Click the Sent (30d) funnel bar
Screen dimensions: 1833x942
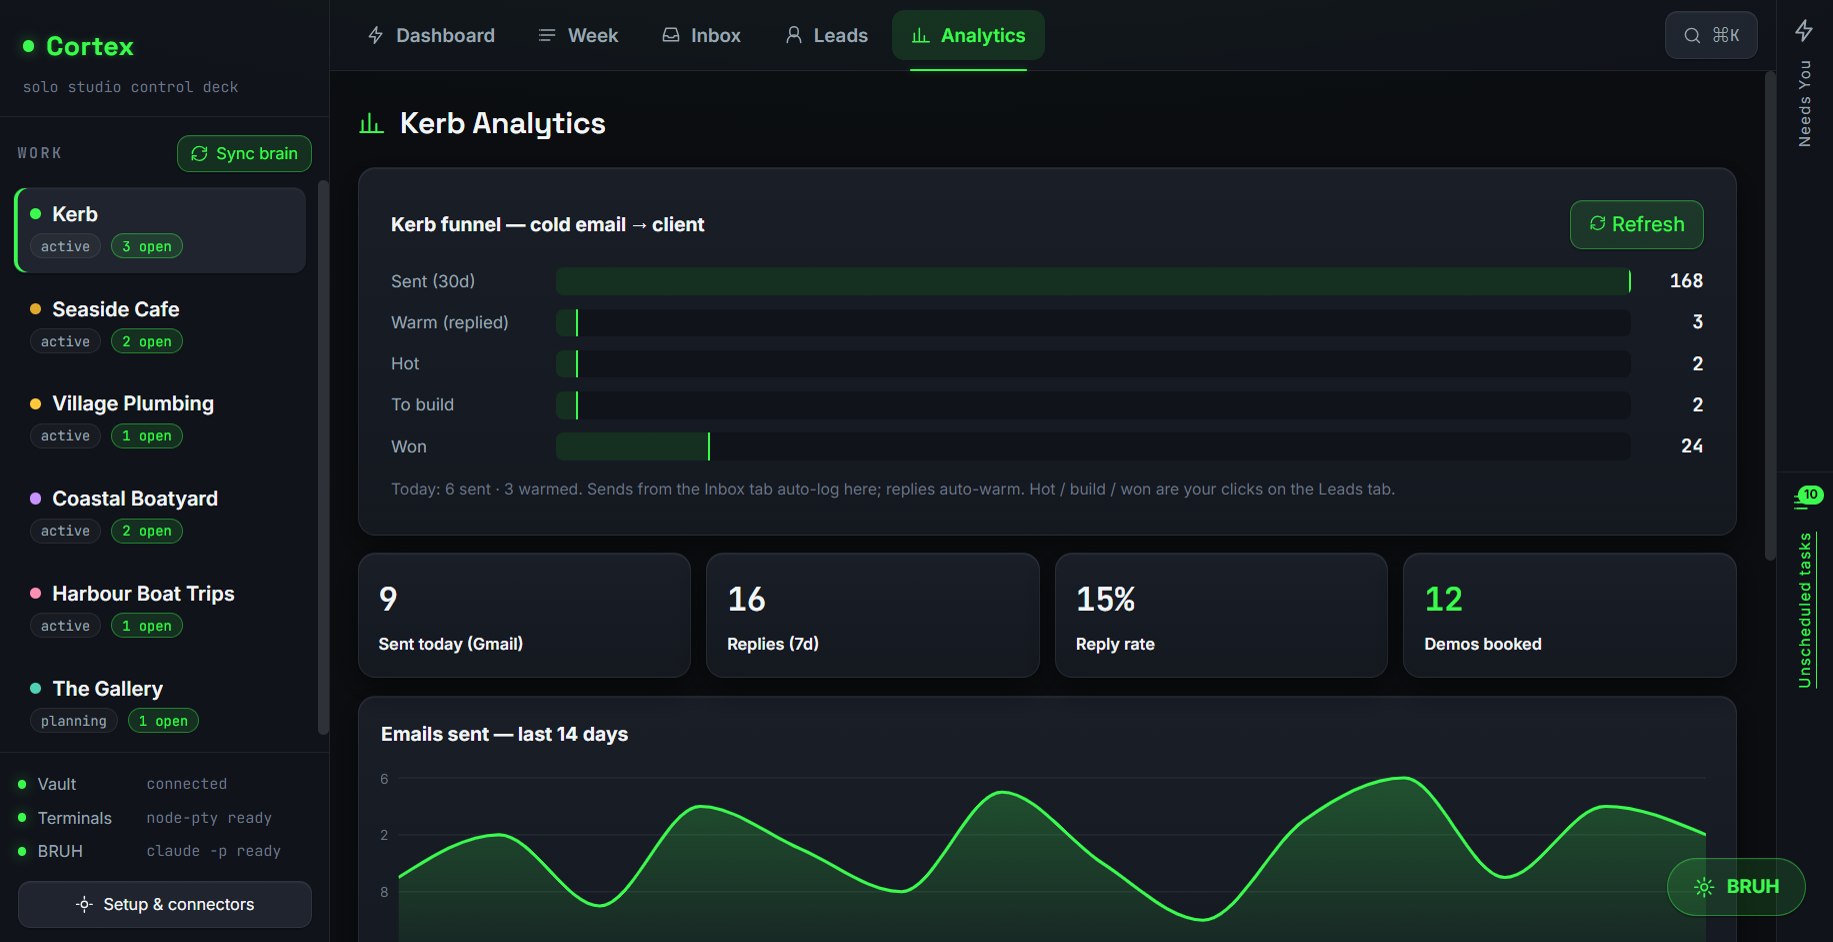pos(1093,281)
